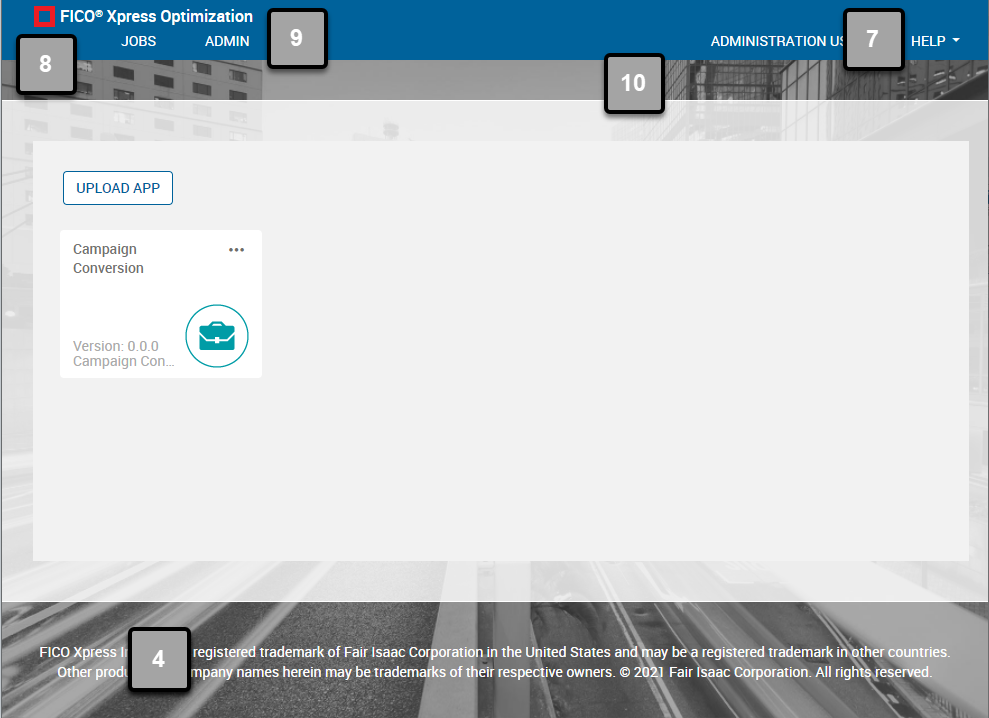
Task: Click the FICO red square logo
Action: click(44, 16)
